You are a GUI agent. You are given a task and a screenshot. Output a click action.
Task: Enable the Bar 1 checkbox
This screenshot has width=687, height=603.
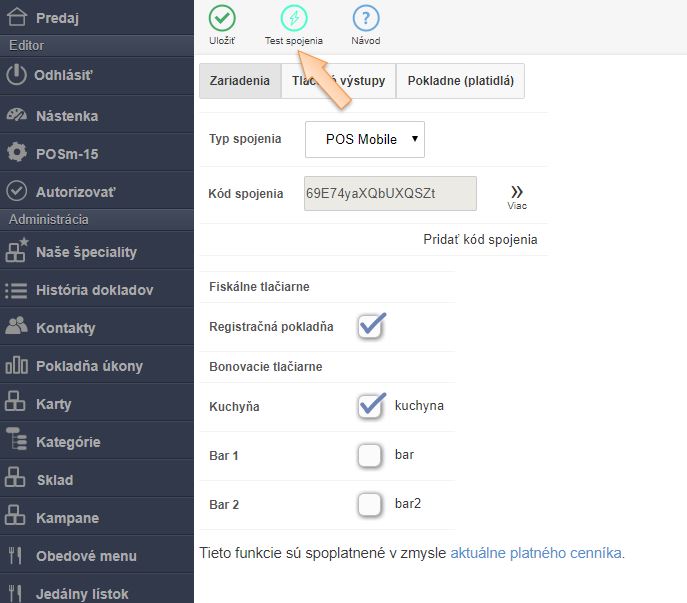370,455
